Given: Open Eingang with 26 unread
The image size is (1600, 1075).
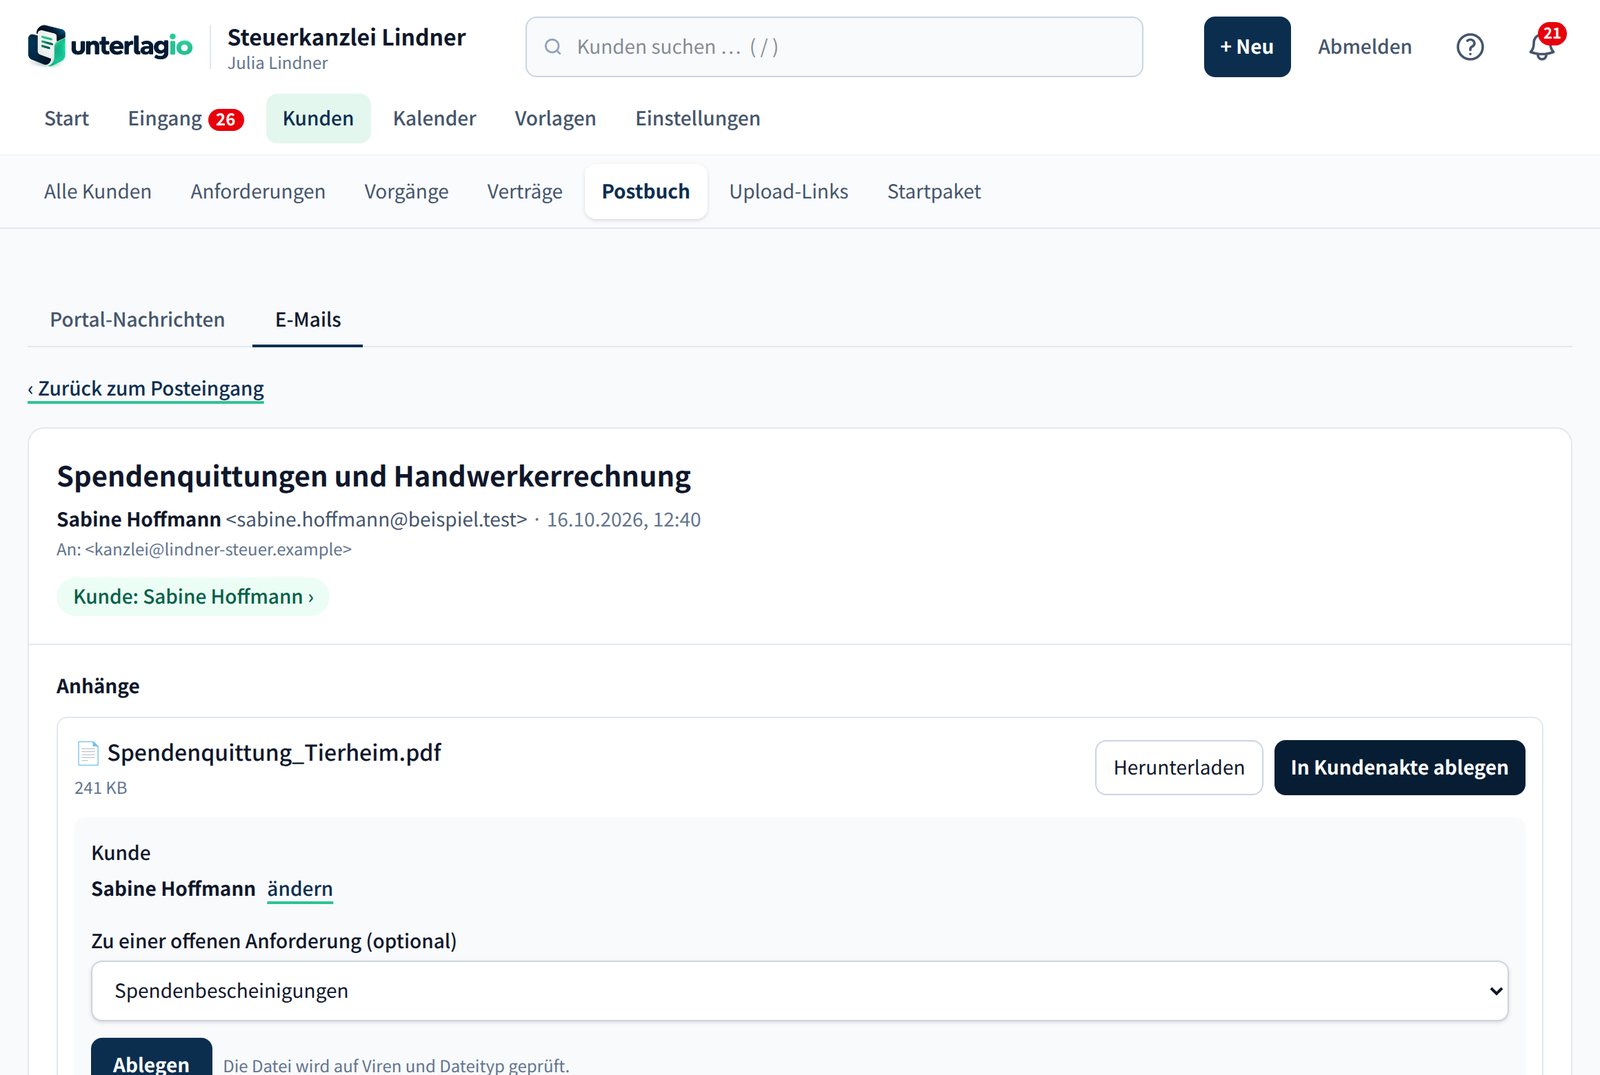Looking at the screenshot, I should (x=185, y=119).
